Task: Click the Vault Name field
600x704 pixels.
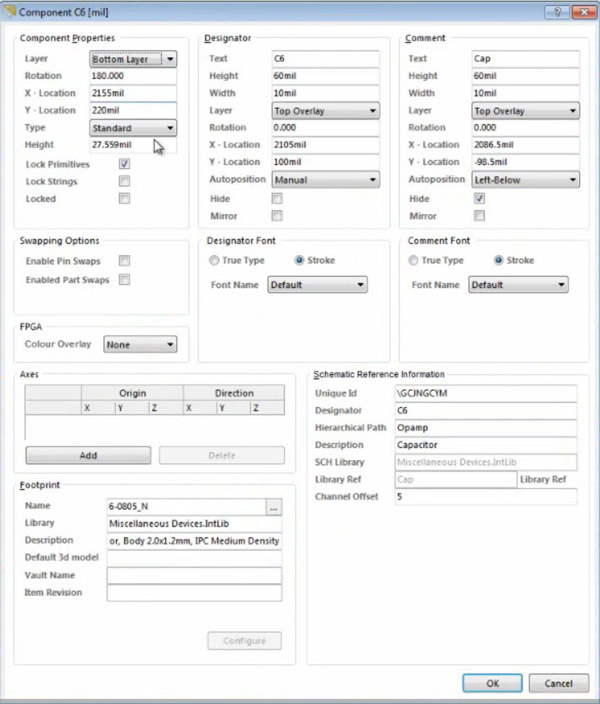Action: pos(194,575)
